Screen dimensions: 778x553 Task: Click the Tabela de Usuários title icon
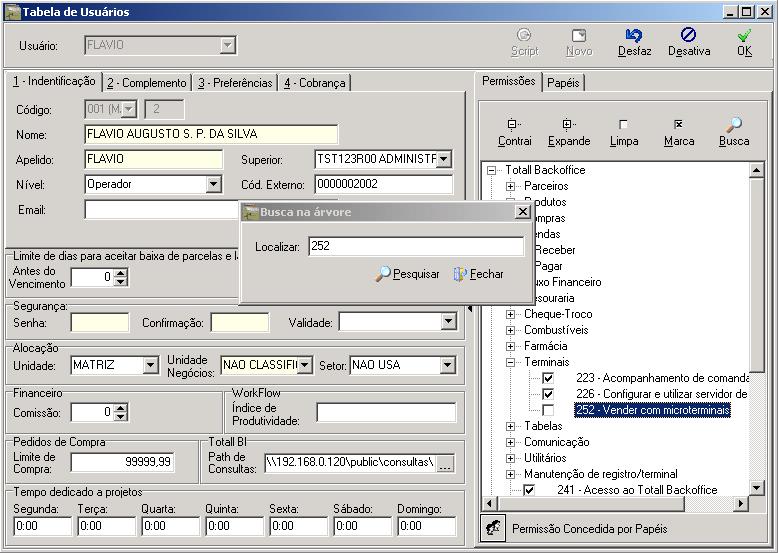pyautogui.click(x=12, y=12)
